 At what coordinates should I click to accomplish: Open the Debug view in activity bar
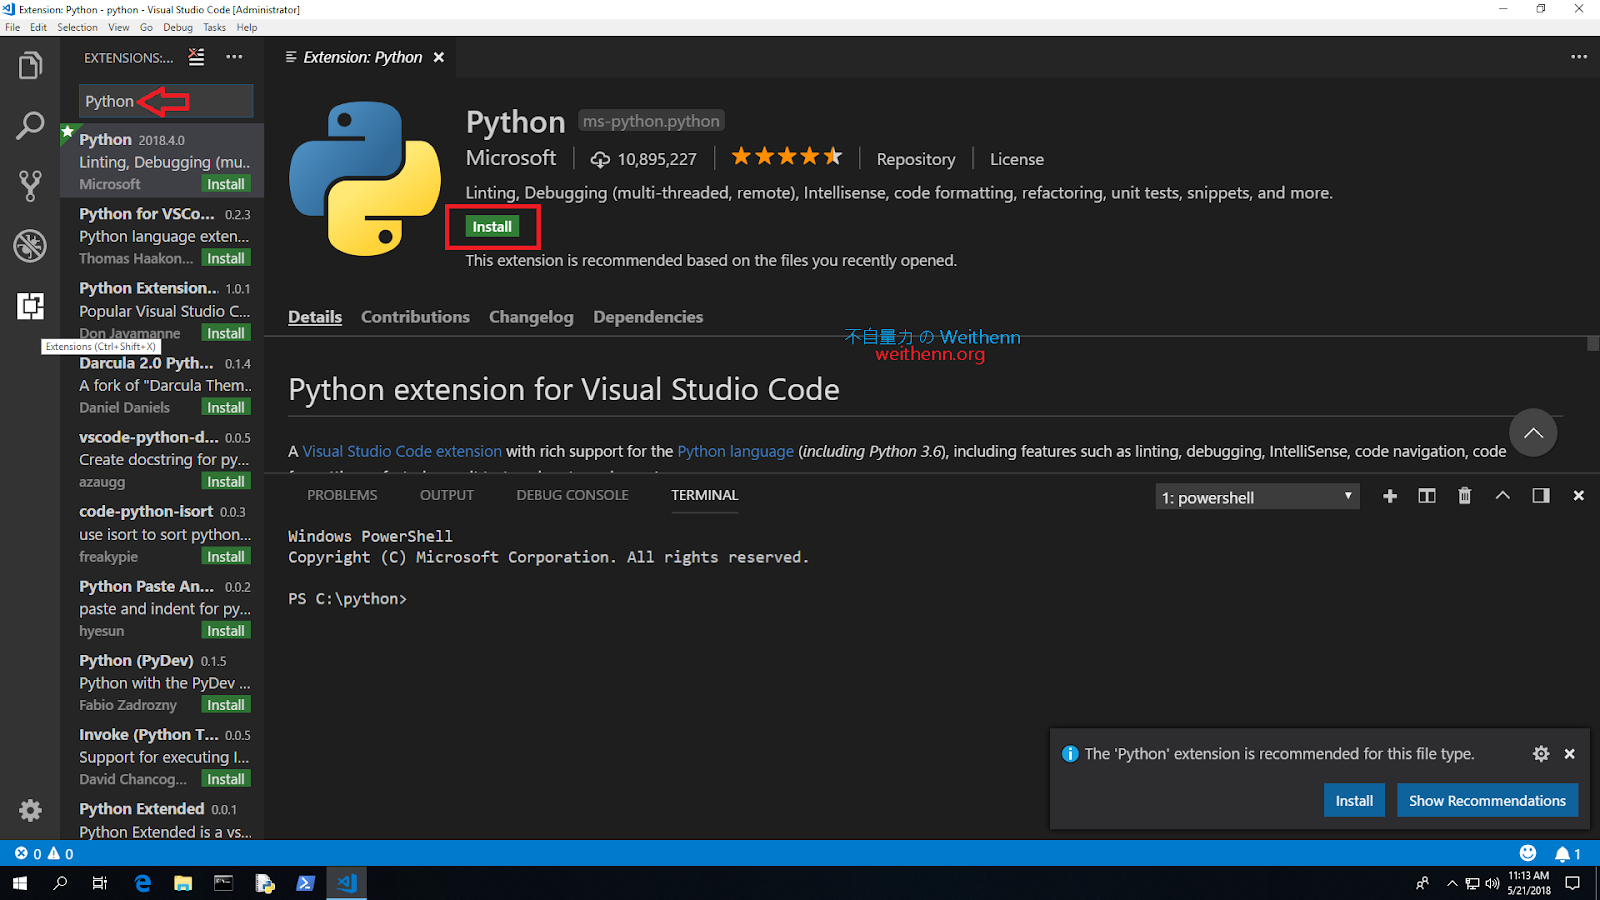click(30, 245)
